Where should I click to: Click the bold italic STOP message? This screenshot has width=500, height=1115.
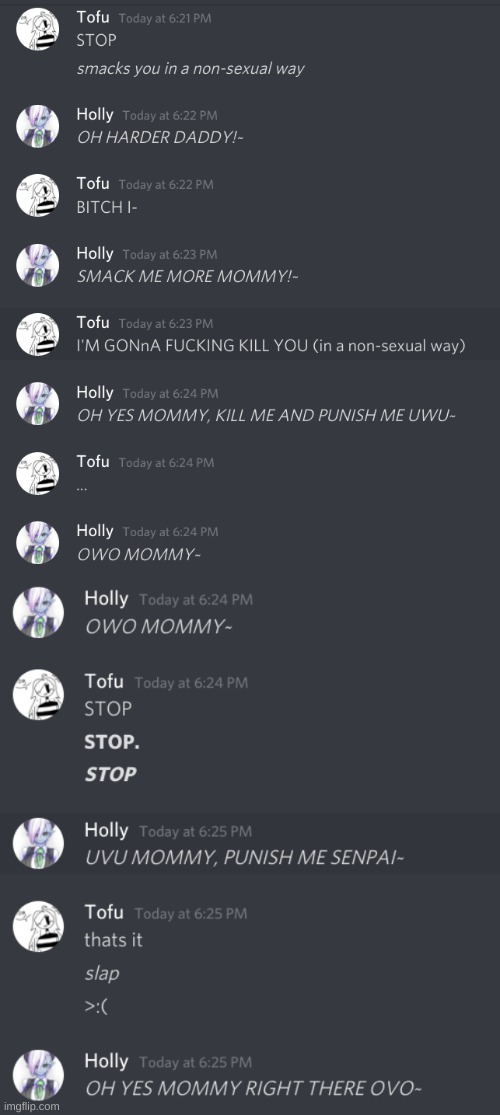coord(111,774)
